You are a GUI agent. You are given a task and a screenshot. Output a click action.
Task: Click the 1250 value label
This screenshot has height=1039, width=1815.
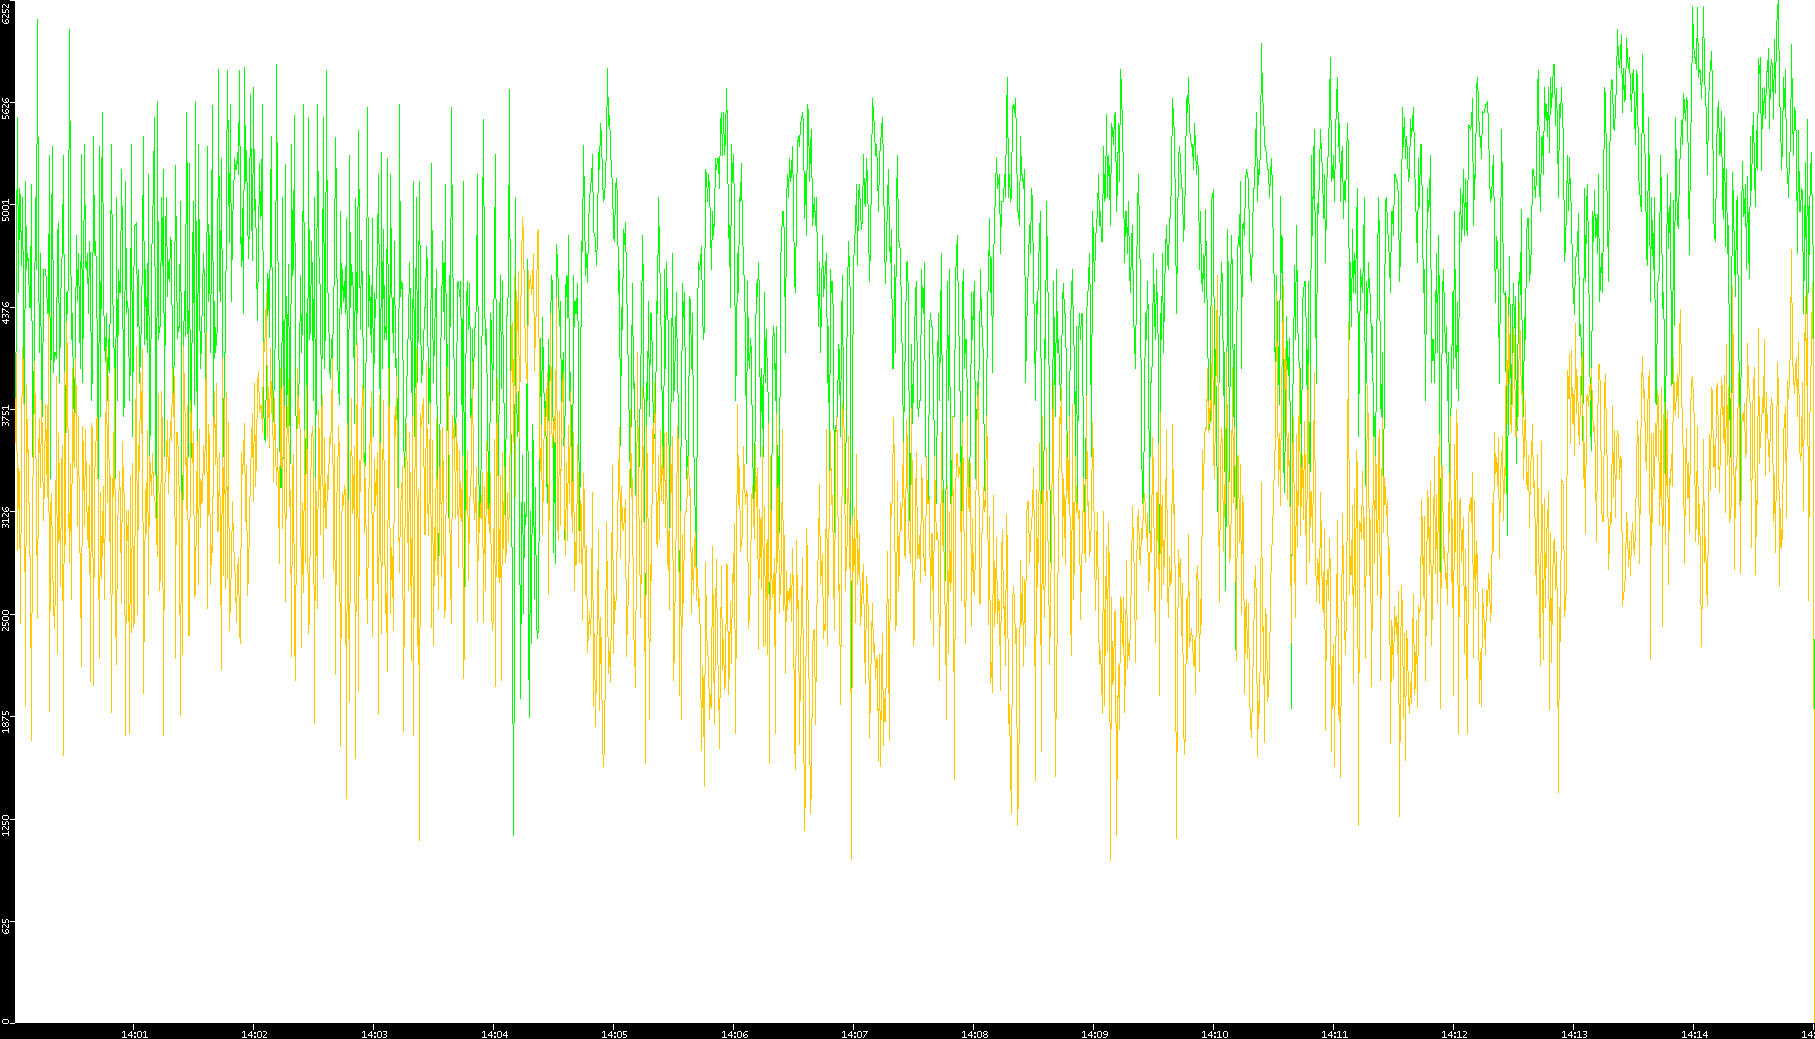pos(6,824)
